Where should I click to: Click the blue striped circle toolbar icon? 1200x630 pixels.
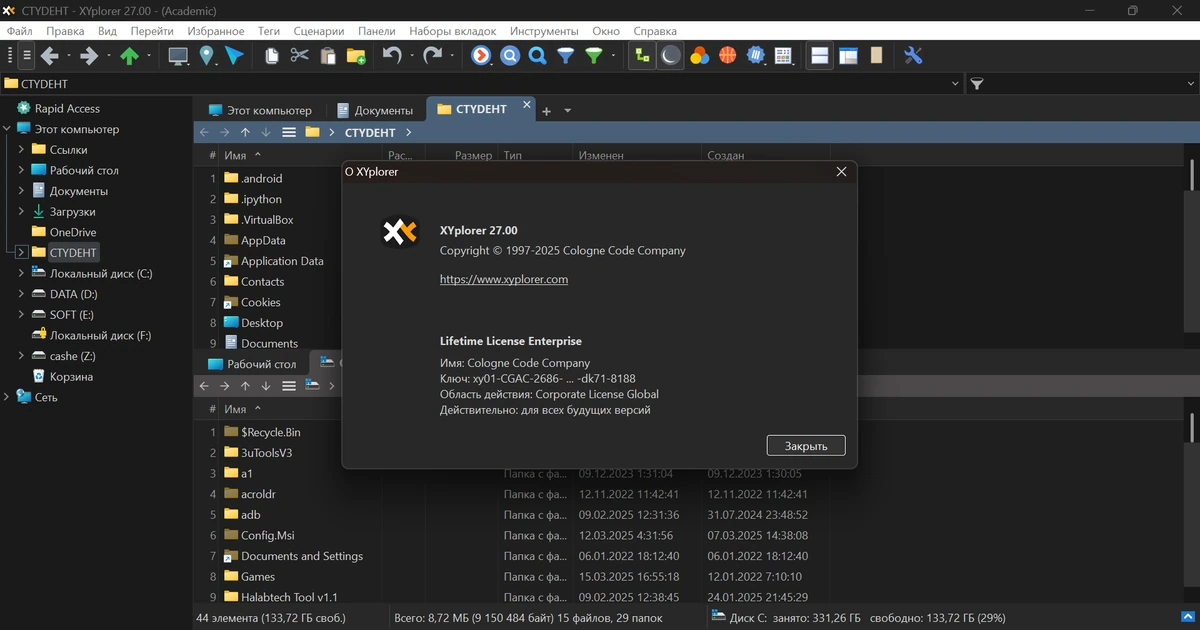point(756,56)
